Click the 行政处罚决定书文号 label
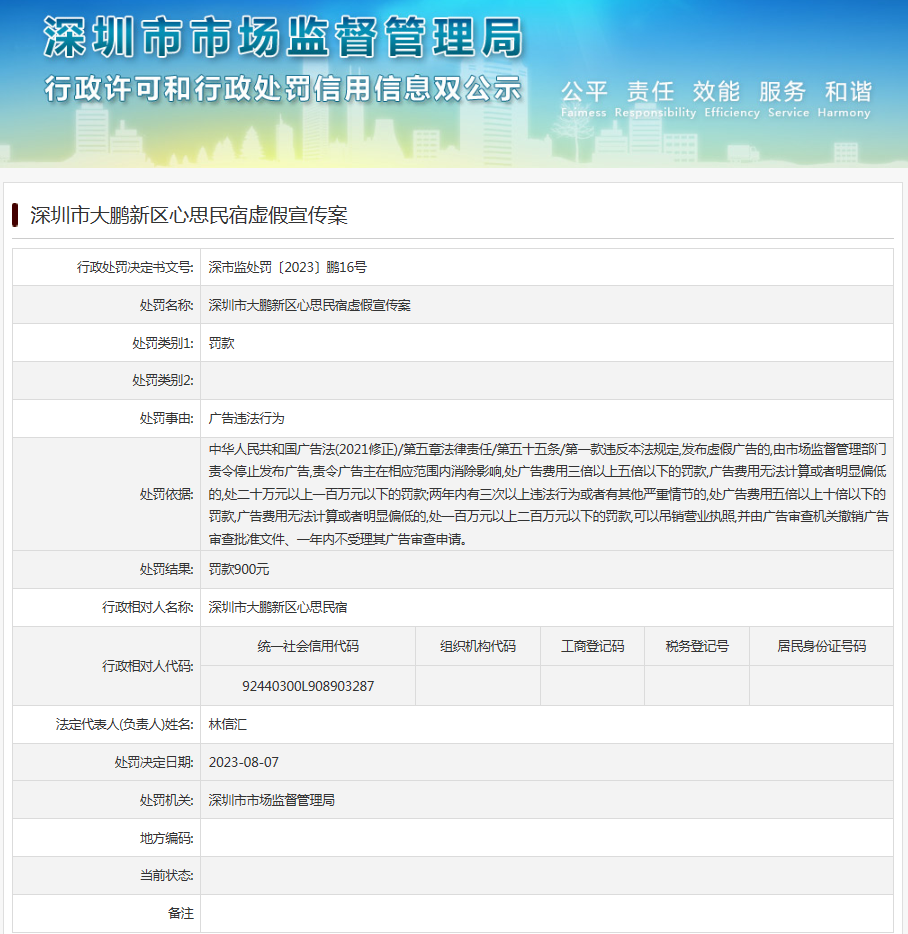 tap(135, 267)
